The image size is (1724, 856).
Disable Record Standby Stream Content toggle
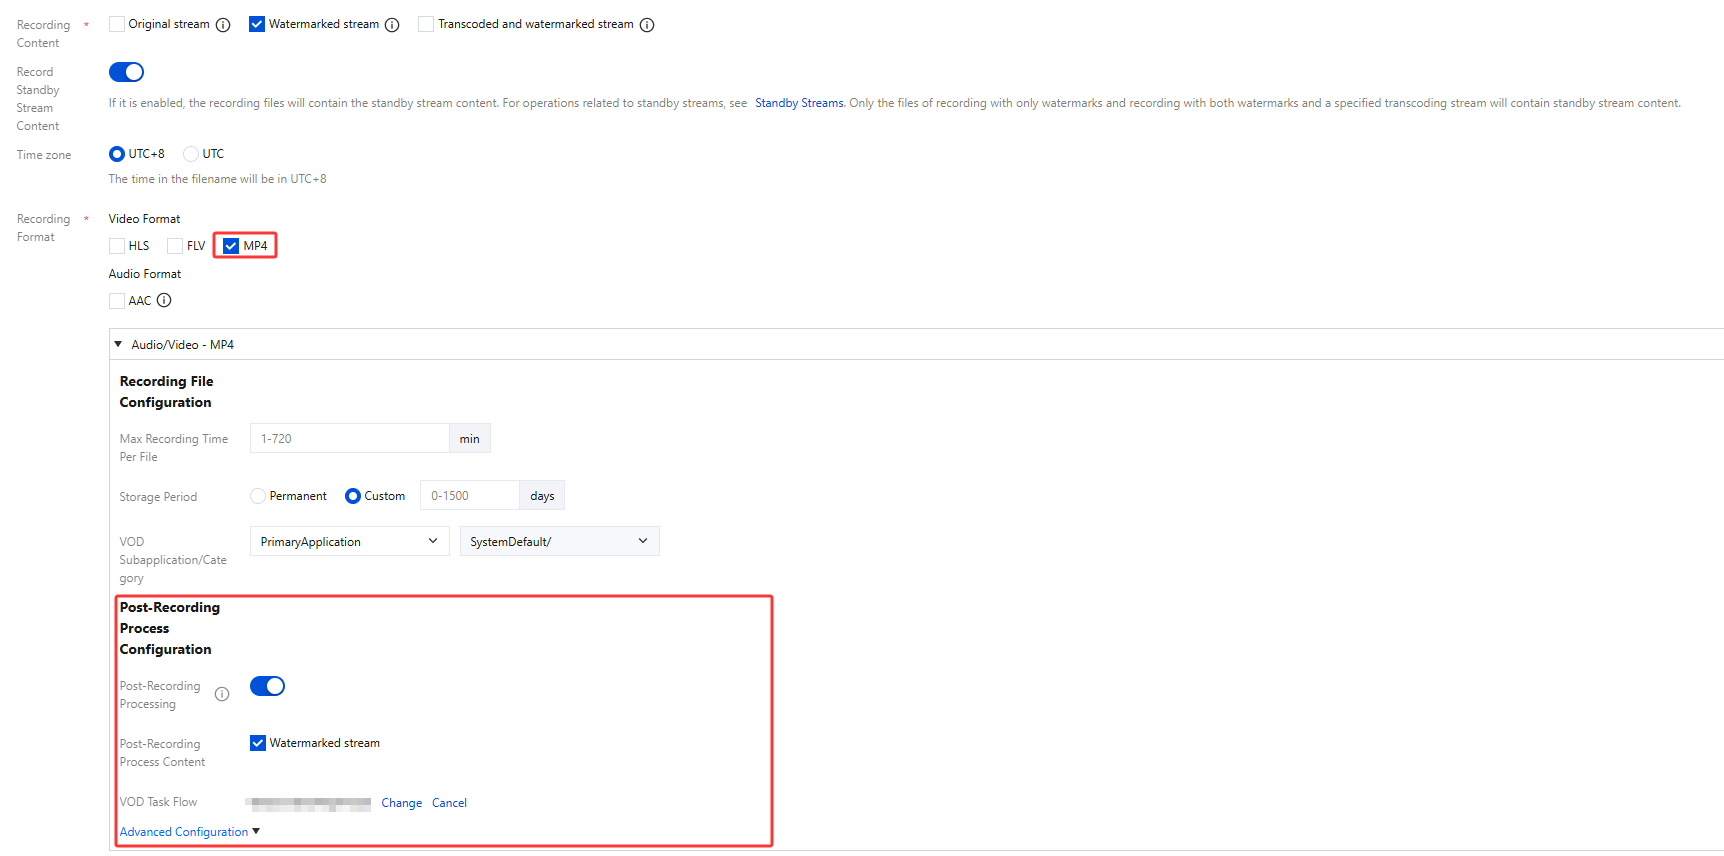126,72
